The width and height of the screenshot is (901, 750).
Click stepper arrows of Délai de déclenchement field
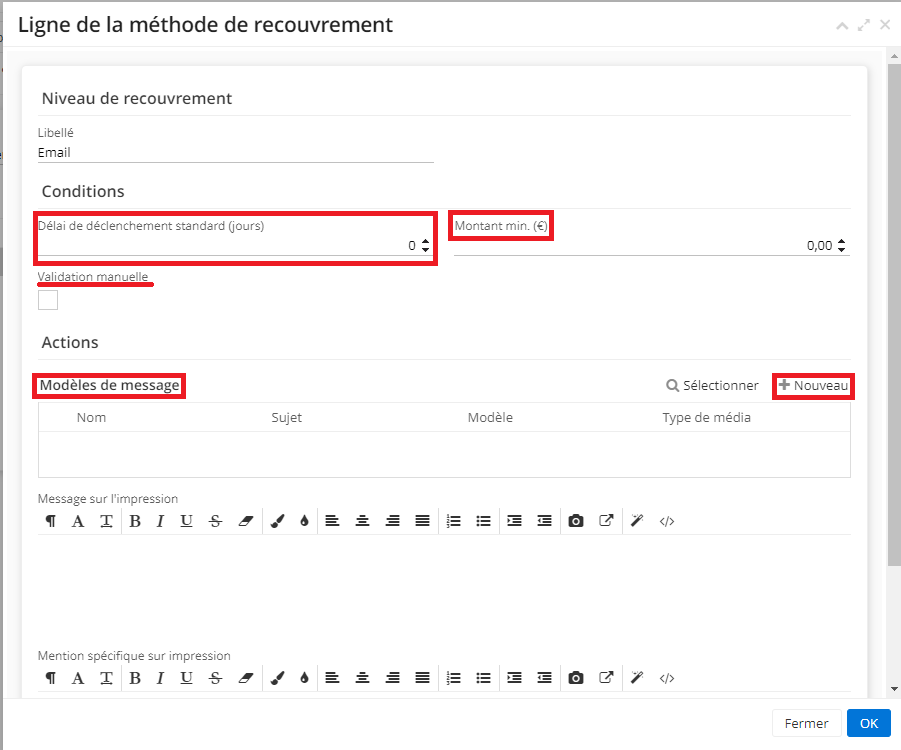[426, 246]
